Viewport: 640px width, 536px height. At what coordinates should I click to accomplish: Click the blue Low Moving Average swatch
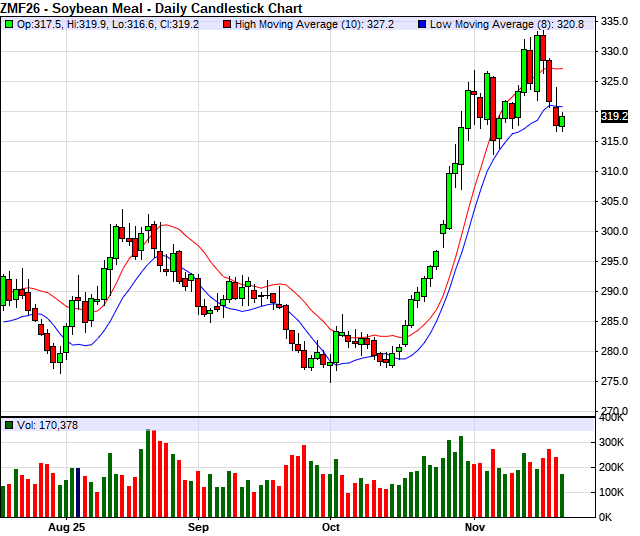423,23
